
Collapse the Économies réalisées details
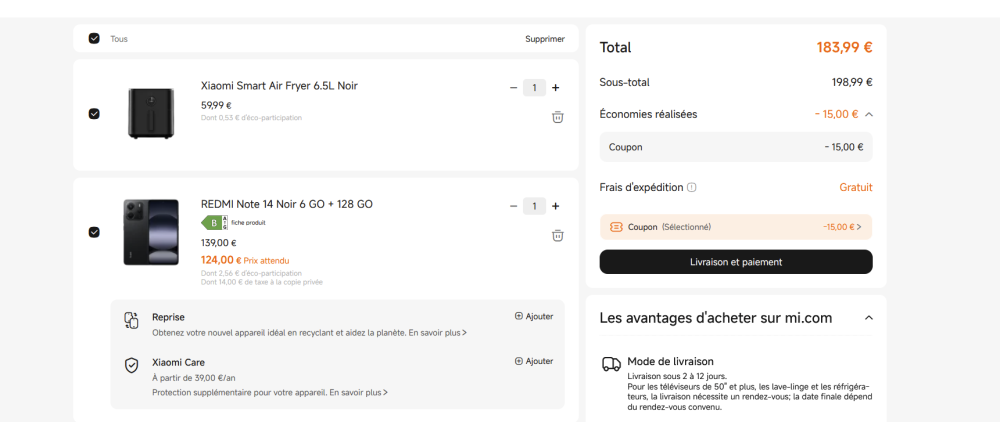[x=868, y=114]
